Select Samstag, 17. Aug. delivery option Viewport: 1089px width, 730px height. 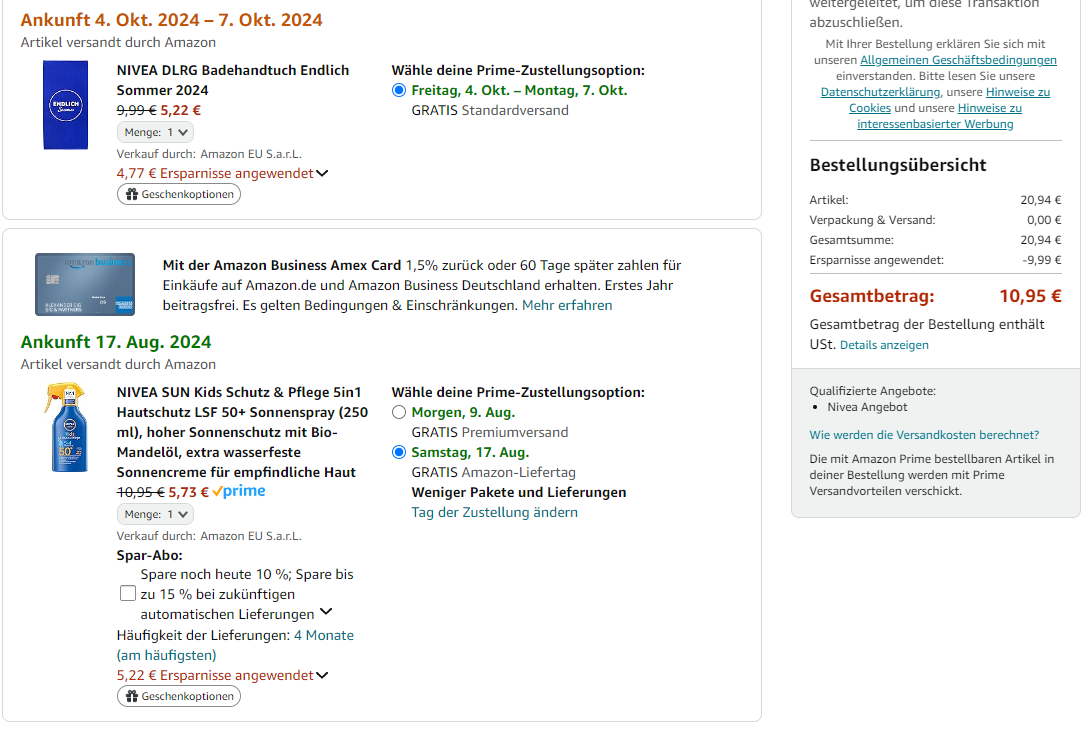pyautogui.click(x=399, y=453)
